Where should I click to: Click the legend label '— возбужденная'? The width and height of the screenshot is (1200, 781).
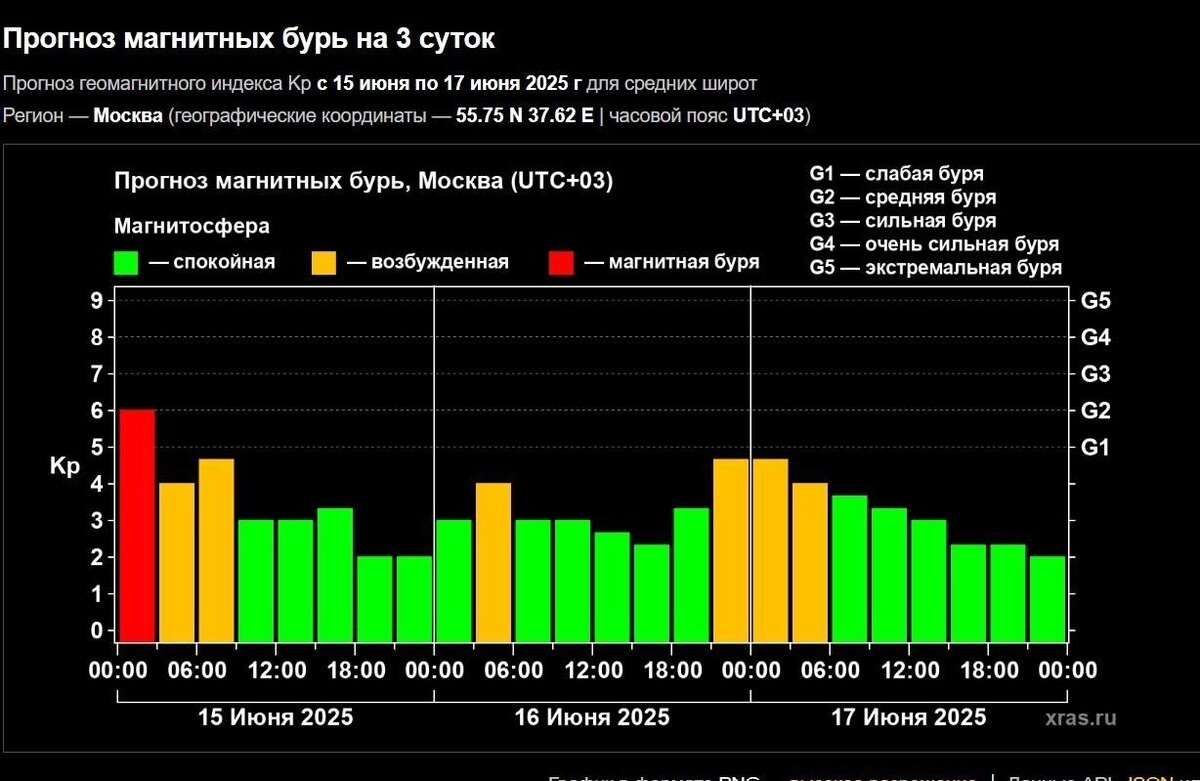tap(428, 263)
